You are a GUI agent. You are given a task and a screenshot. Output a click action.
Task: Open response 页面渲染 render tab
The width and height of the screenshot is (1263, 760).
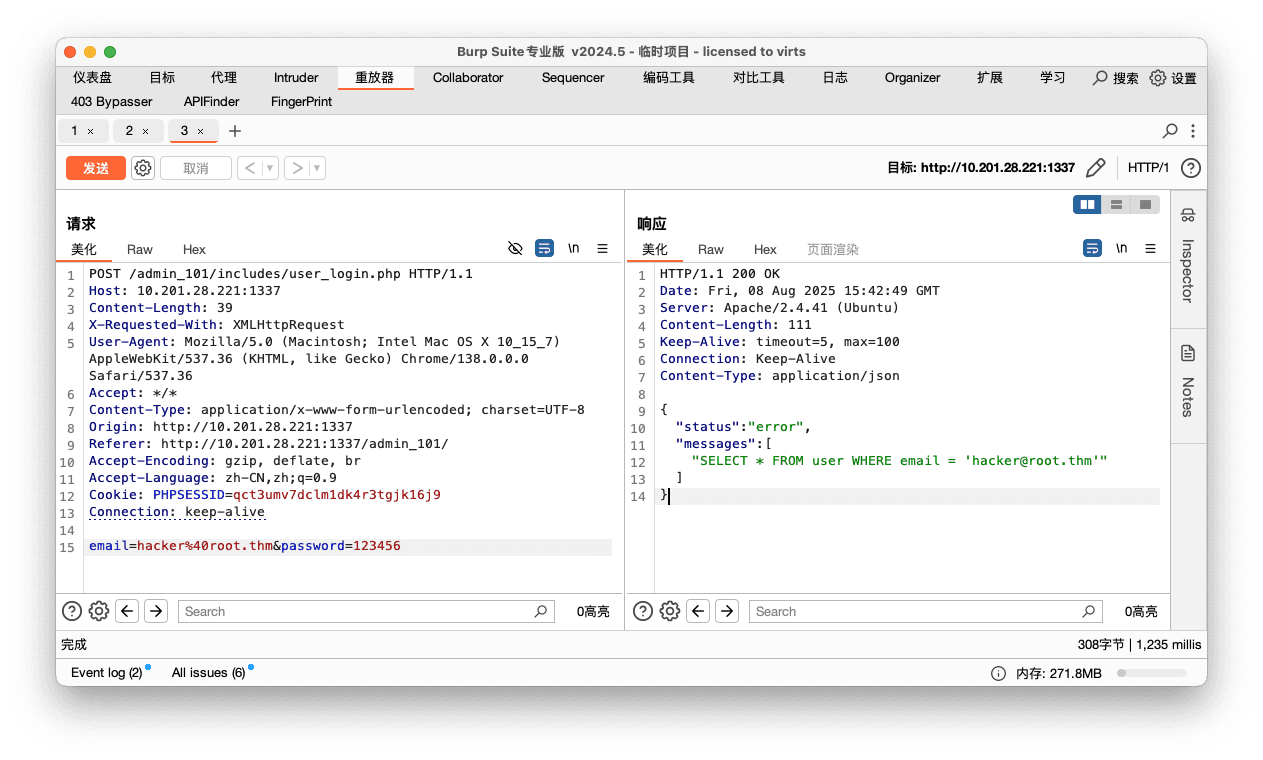coord(833,249)
